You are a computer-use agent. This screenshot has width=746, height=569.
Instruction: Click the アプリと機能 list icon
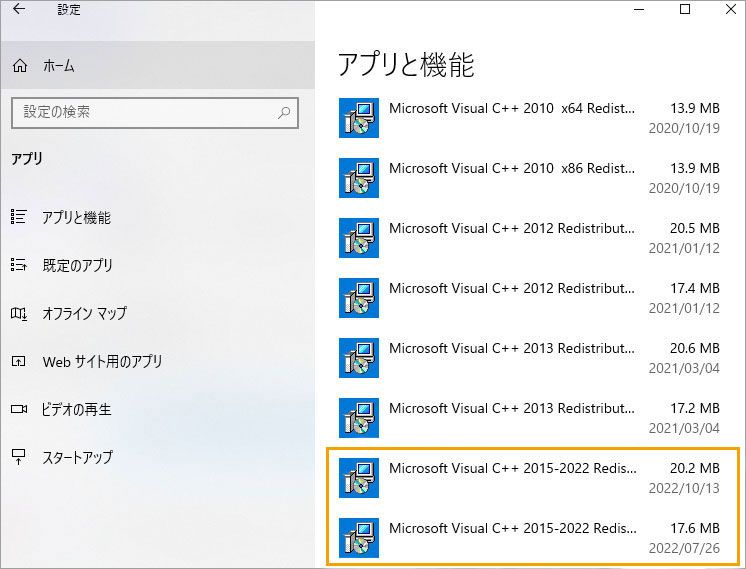pos(19,216)
